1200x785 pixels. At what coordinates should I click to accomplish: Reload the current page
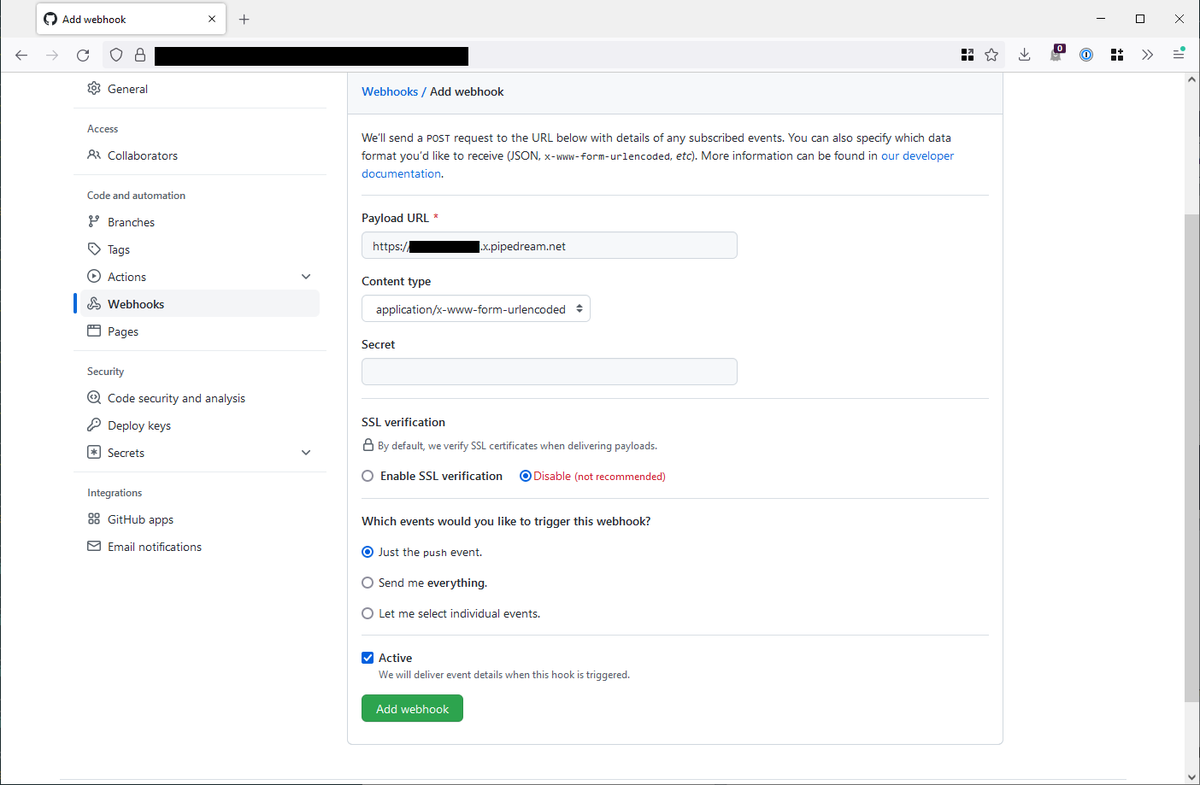pyautogui.click(x=83, y=55)
